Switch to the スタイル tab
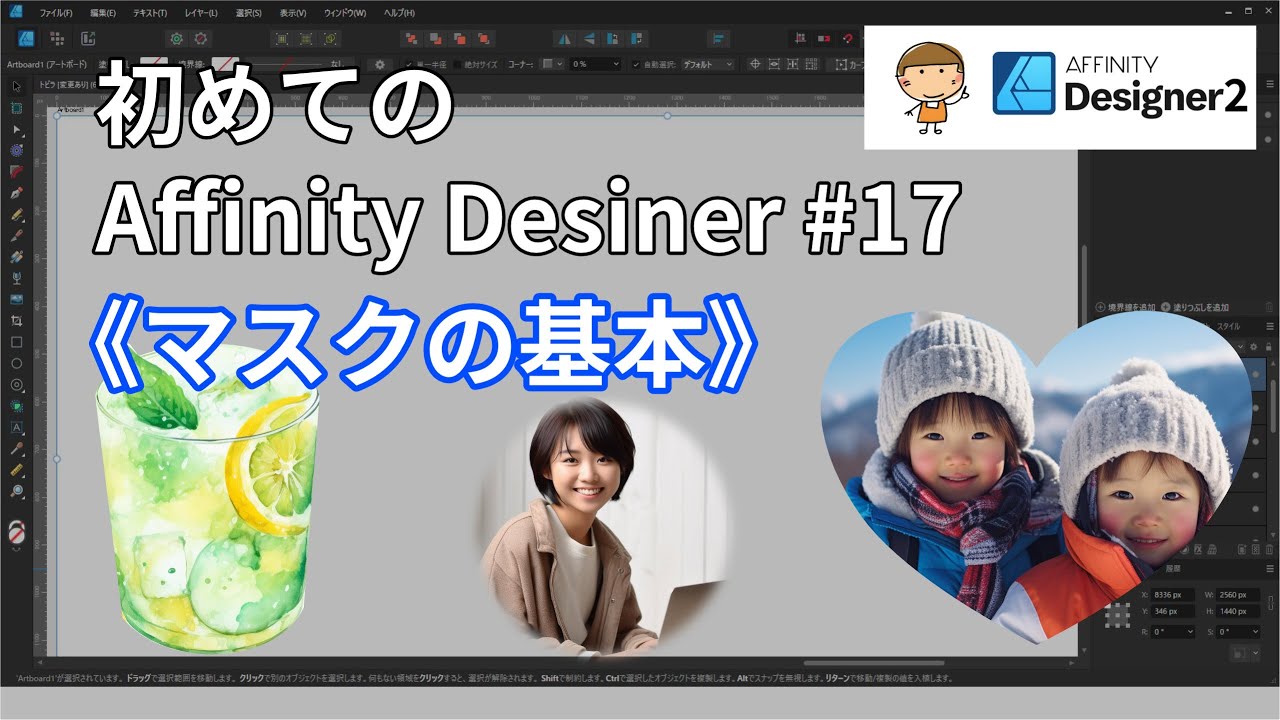 1227,326
